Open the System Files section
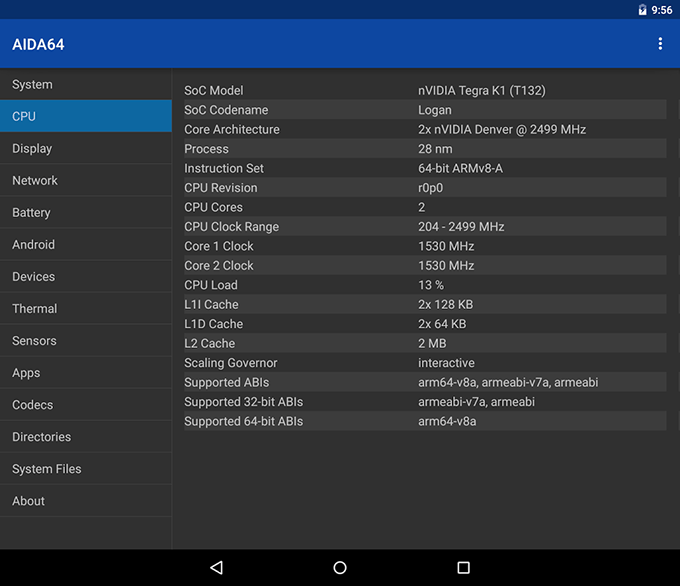680x586 pixels. coord(86,469)
